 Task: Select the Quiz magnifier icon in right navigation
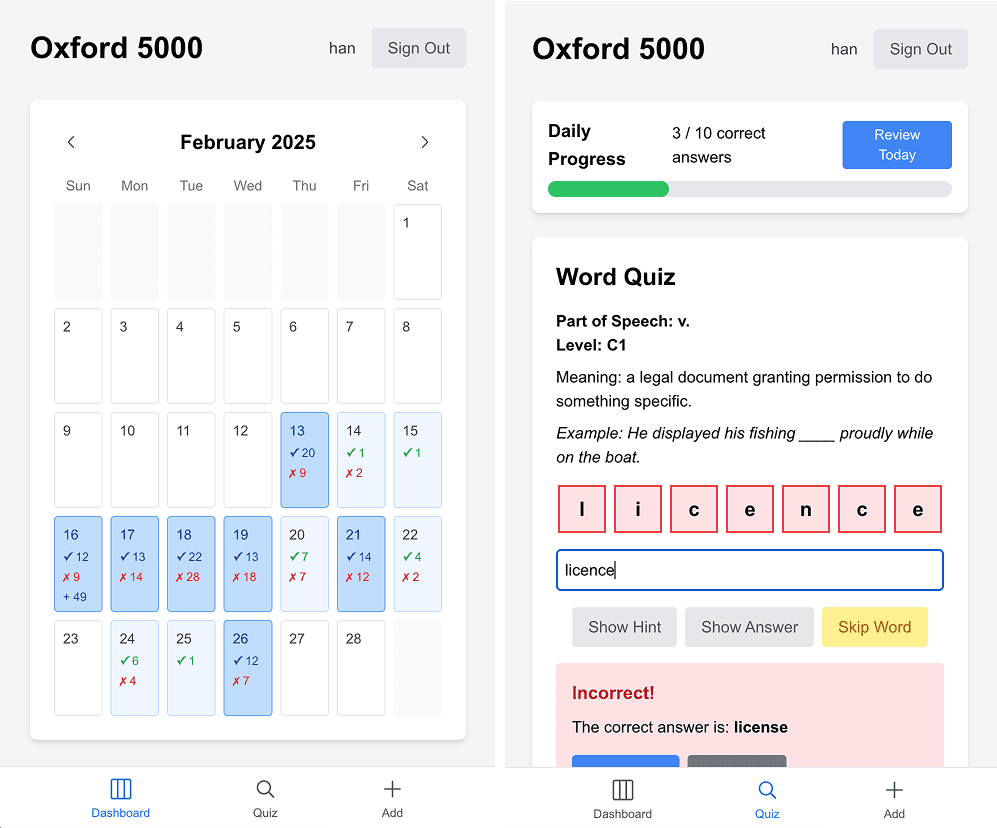pos(767,790)
